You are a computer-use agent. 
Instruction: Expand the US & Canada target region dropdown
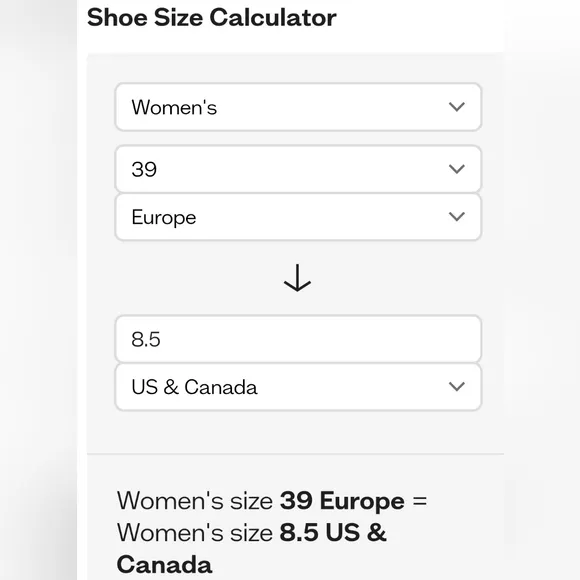point(298,387)
